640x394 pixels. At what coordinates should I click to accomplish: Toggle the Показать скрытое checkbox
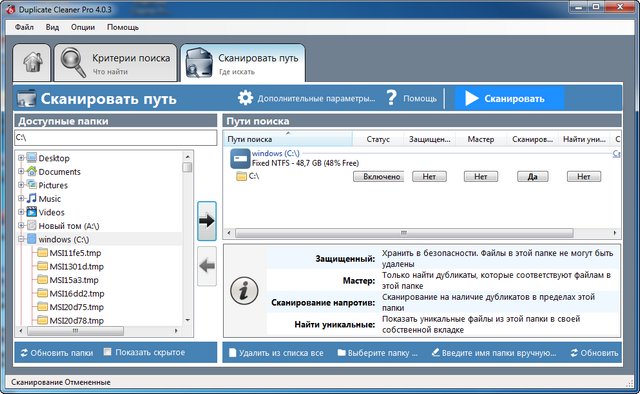point(107,352)
